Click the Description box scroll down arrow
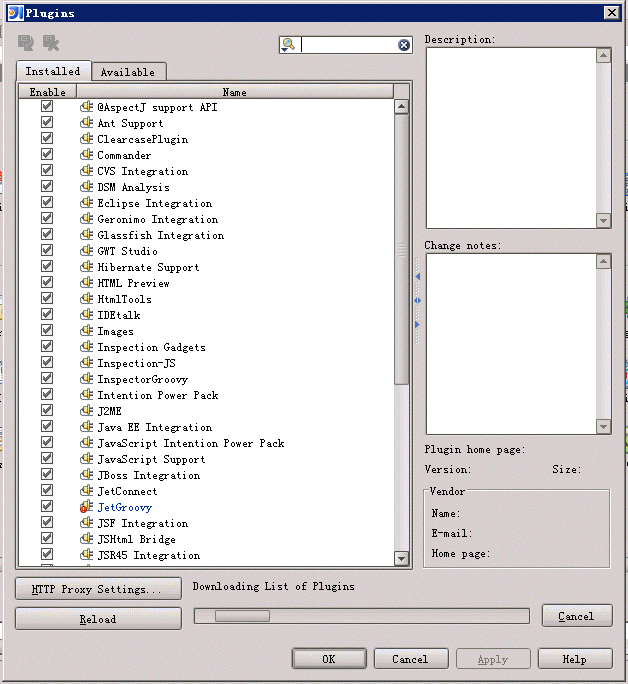The image size is (628, 684). (x=604, y=221)
